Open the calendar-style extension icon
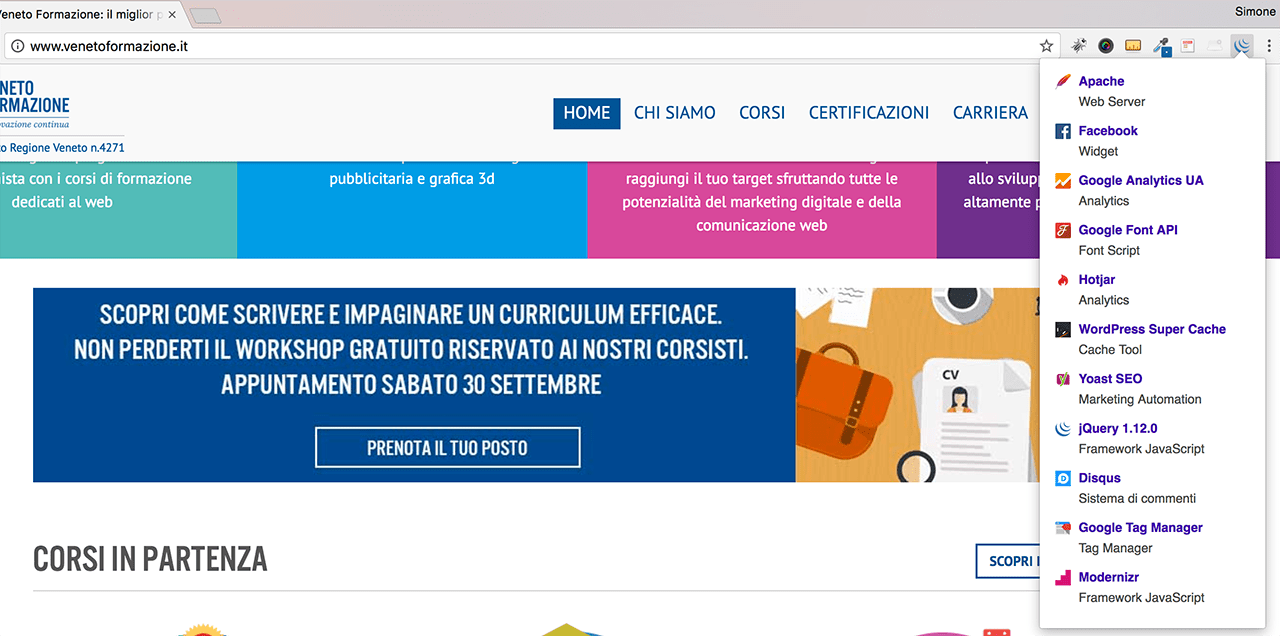 [1188, 46]
